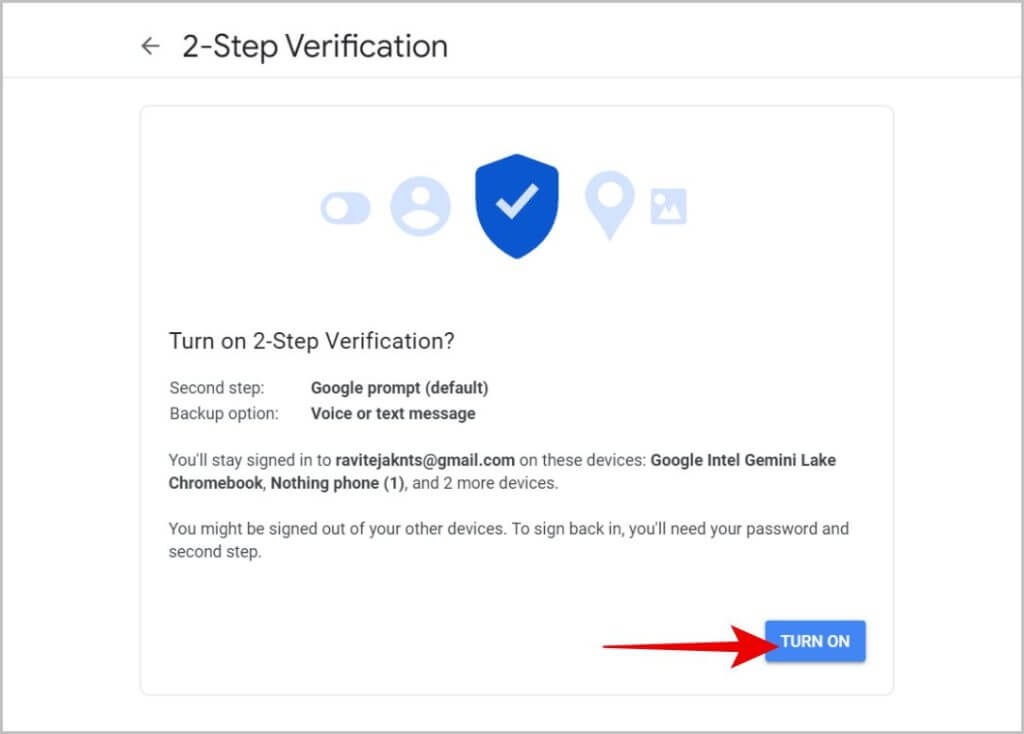Click the location pin illustration icon

610,204
